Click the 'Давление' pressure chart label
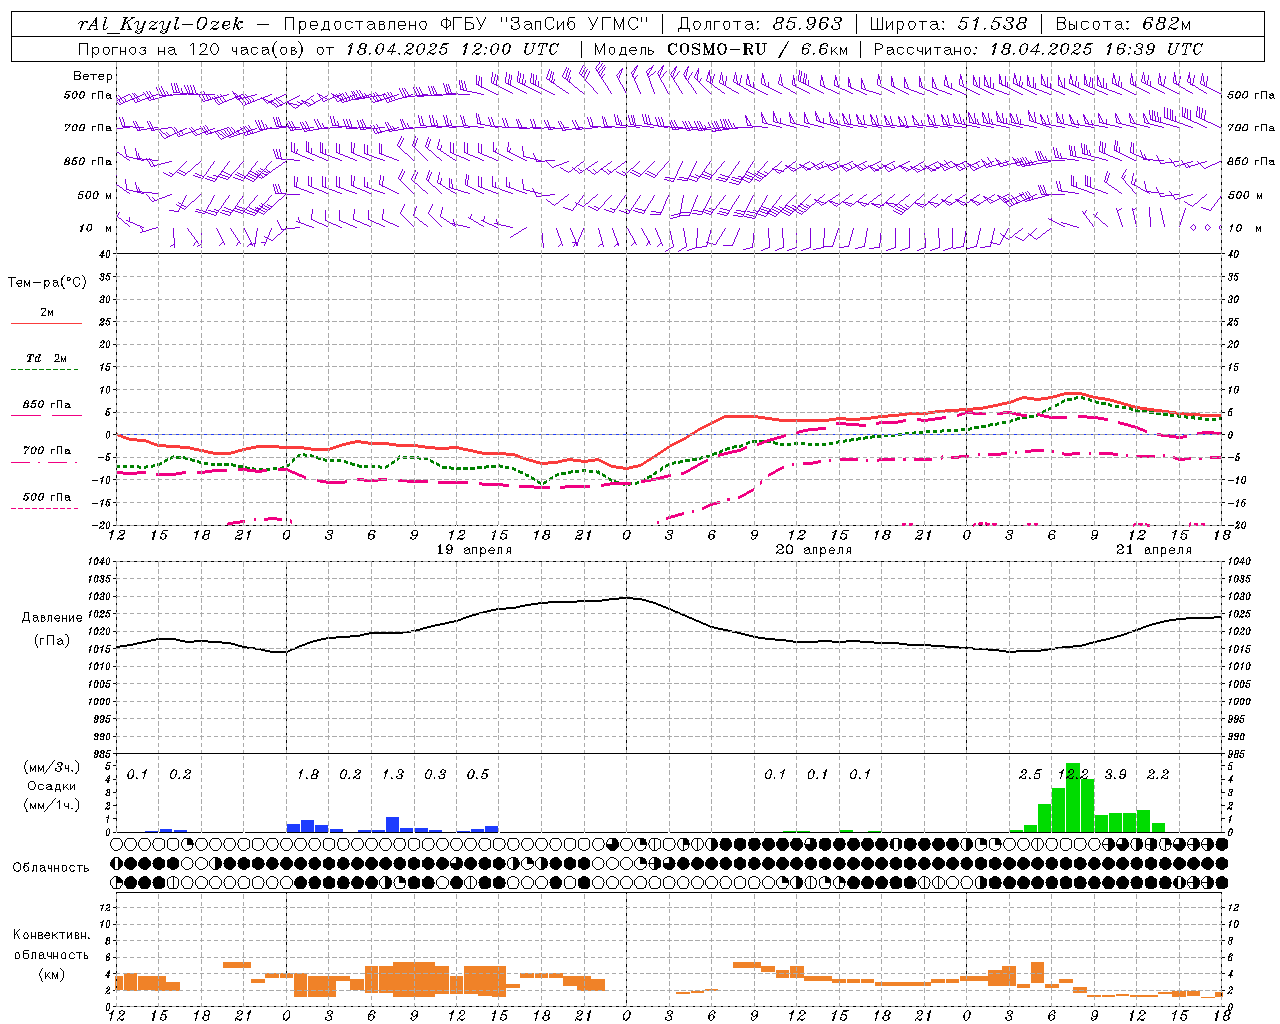The height and width of the screenshot is (1024, 1280). point(52,618)
